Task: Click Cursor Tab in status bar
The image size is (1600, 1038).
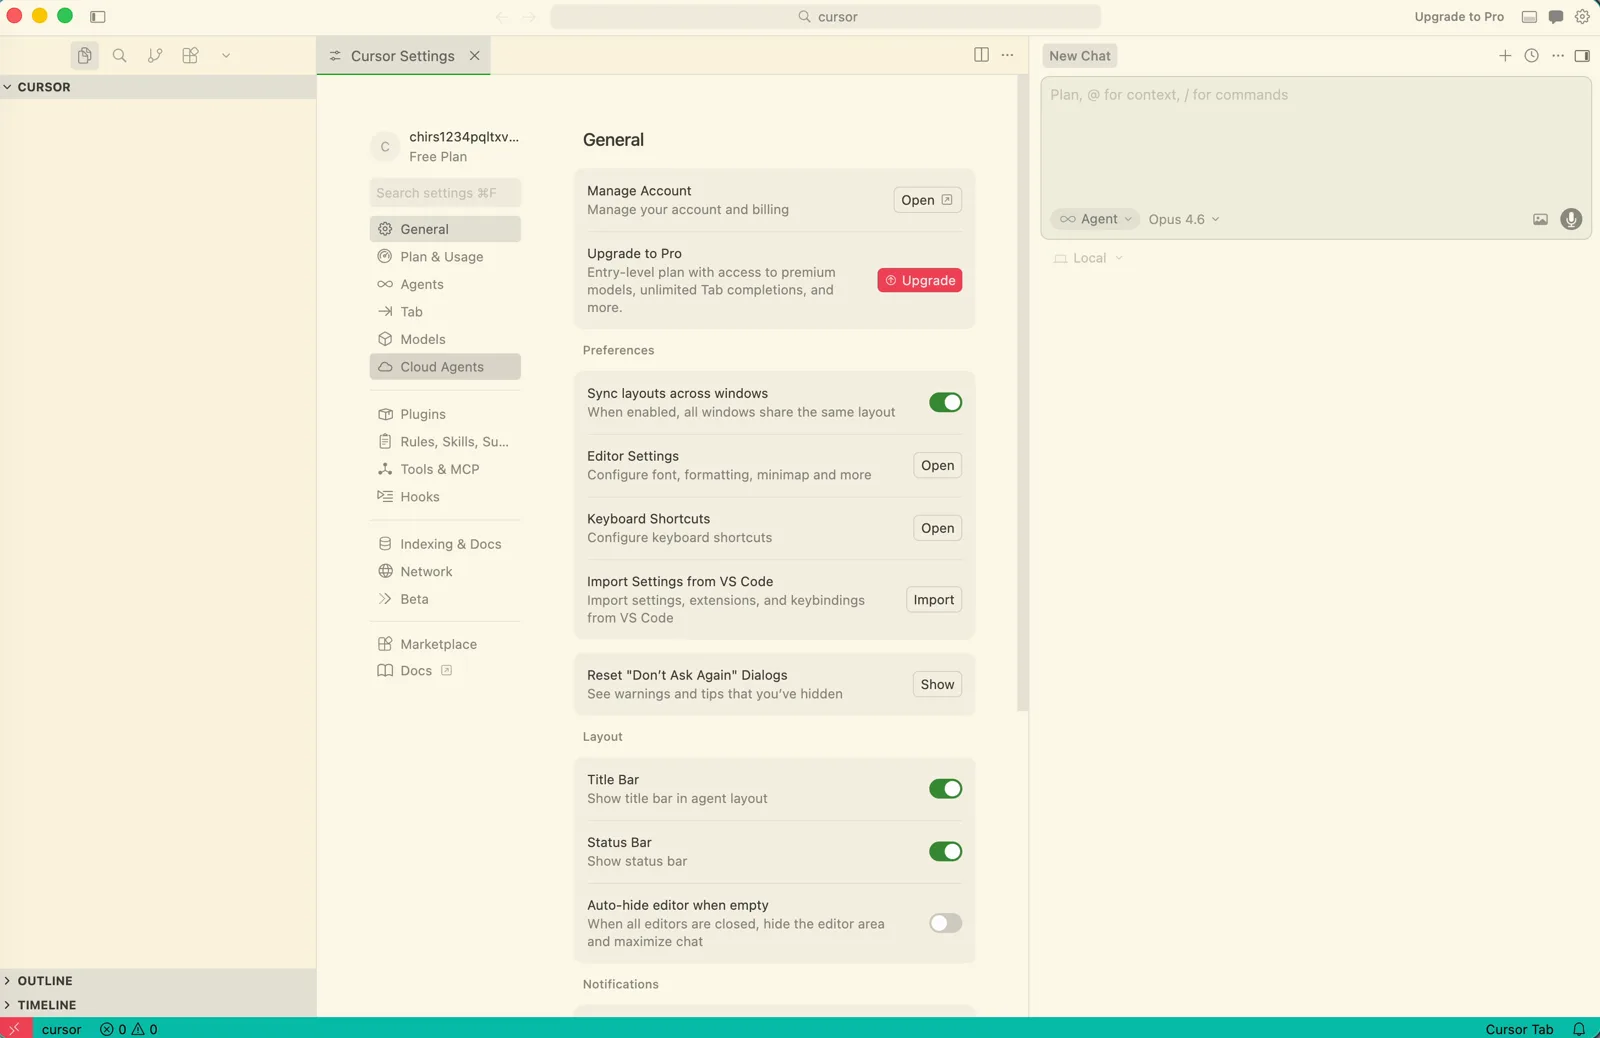Action: (x=1519, y=1029)
